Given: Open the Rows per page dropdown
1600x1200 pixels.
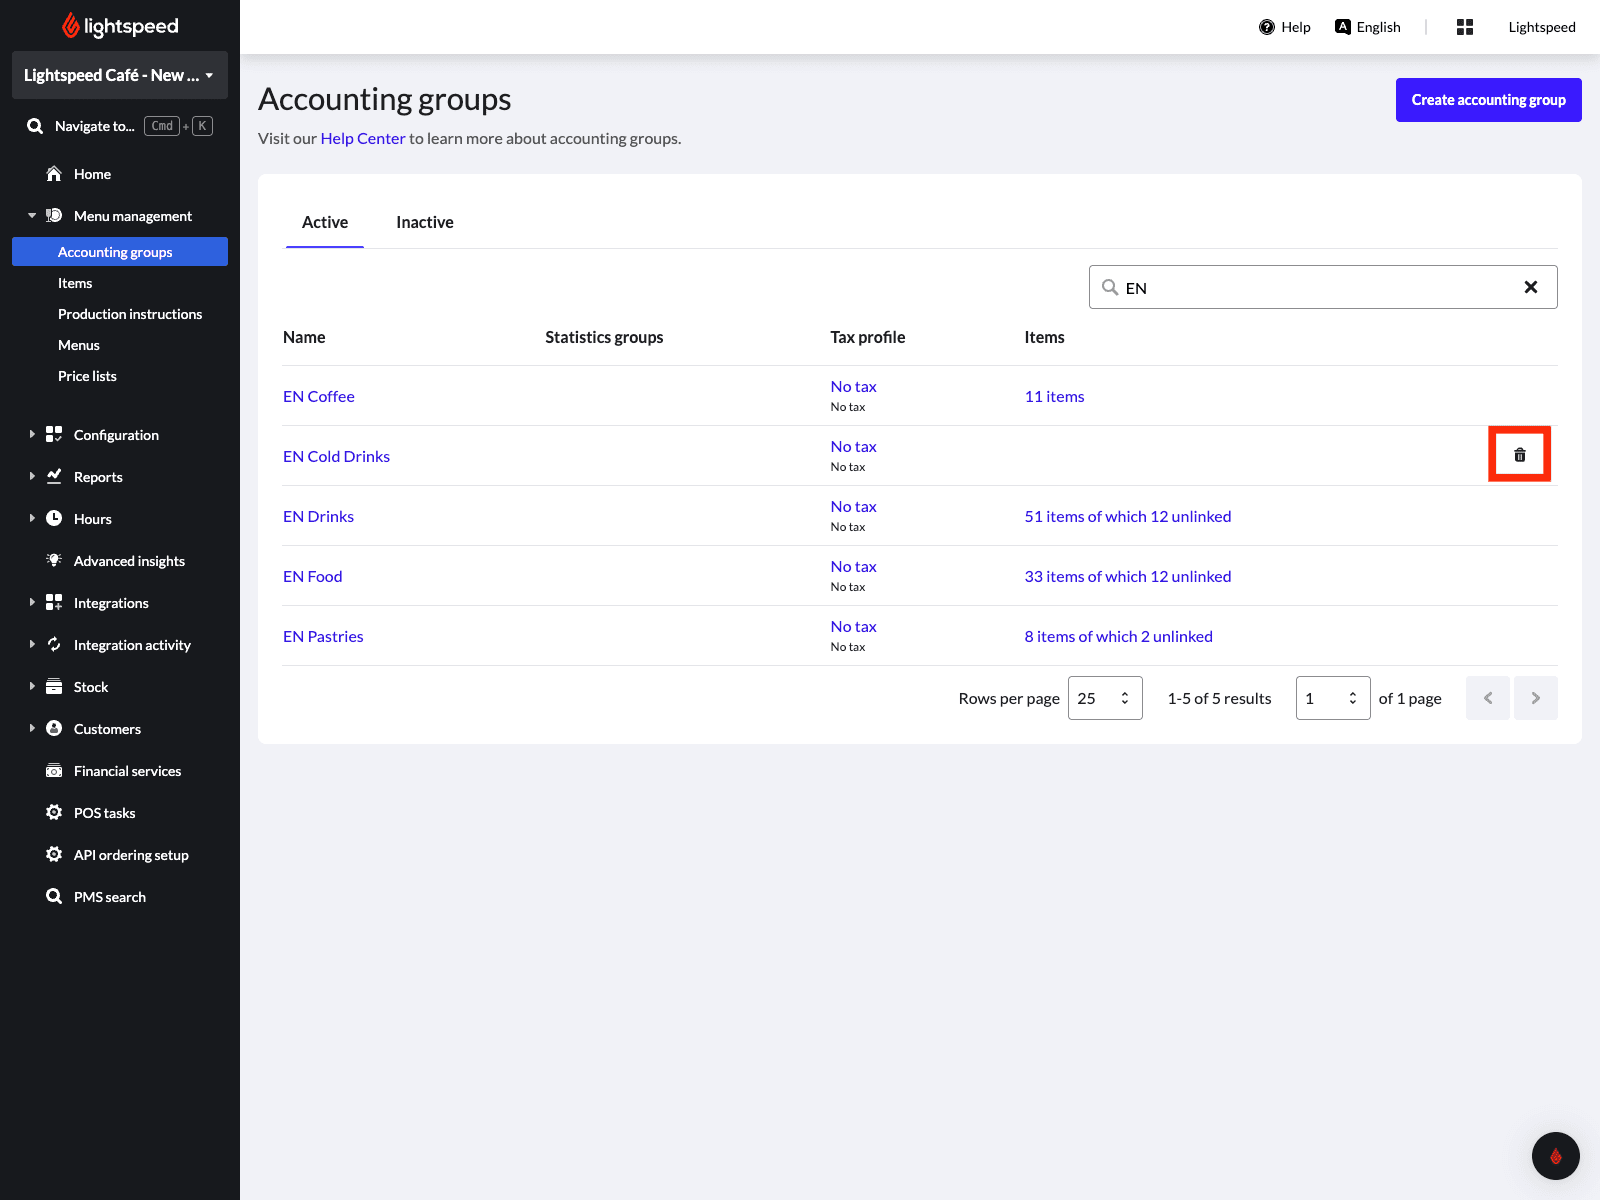Looking at the screenshot, I should [1104, 698].
